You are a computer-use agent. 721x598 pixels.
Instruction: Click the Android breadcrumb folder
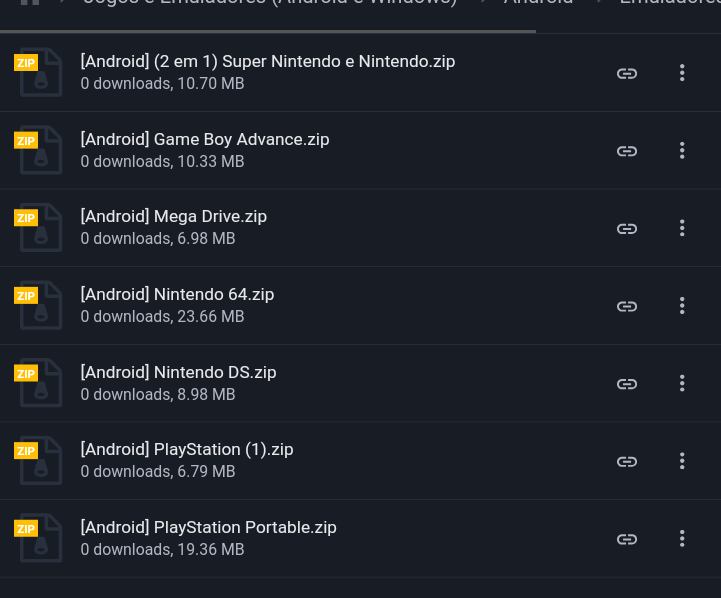point(538,2)
